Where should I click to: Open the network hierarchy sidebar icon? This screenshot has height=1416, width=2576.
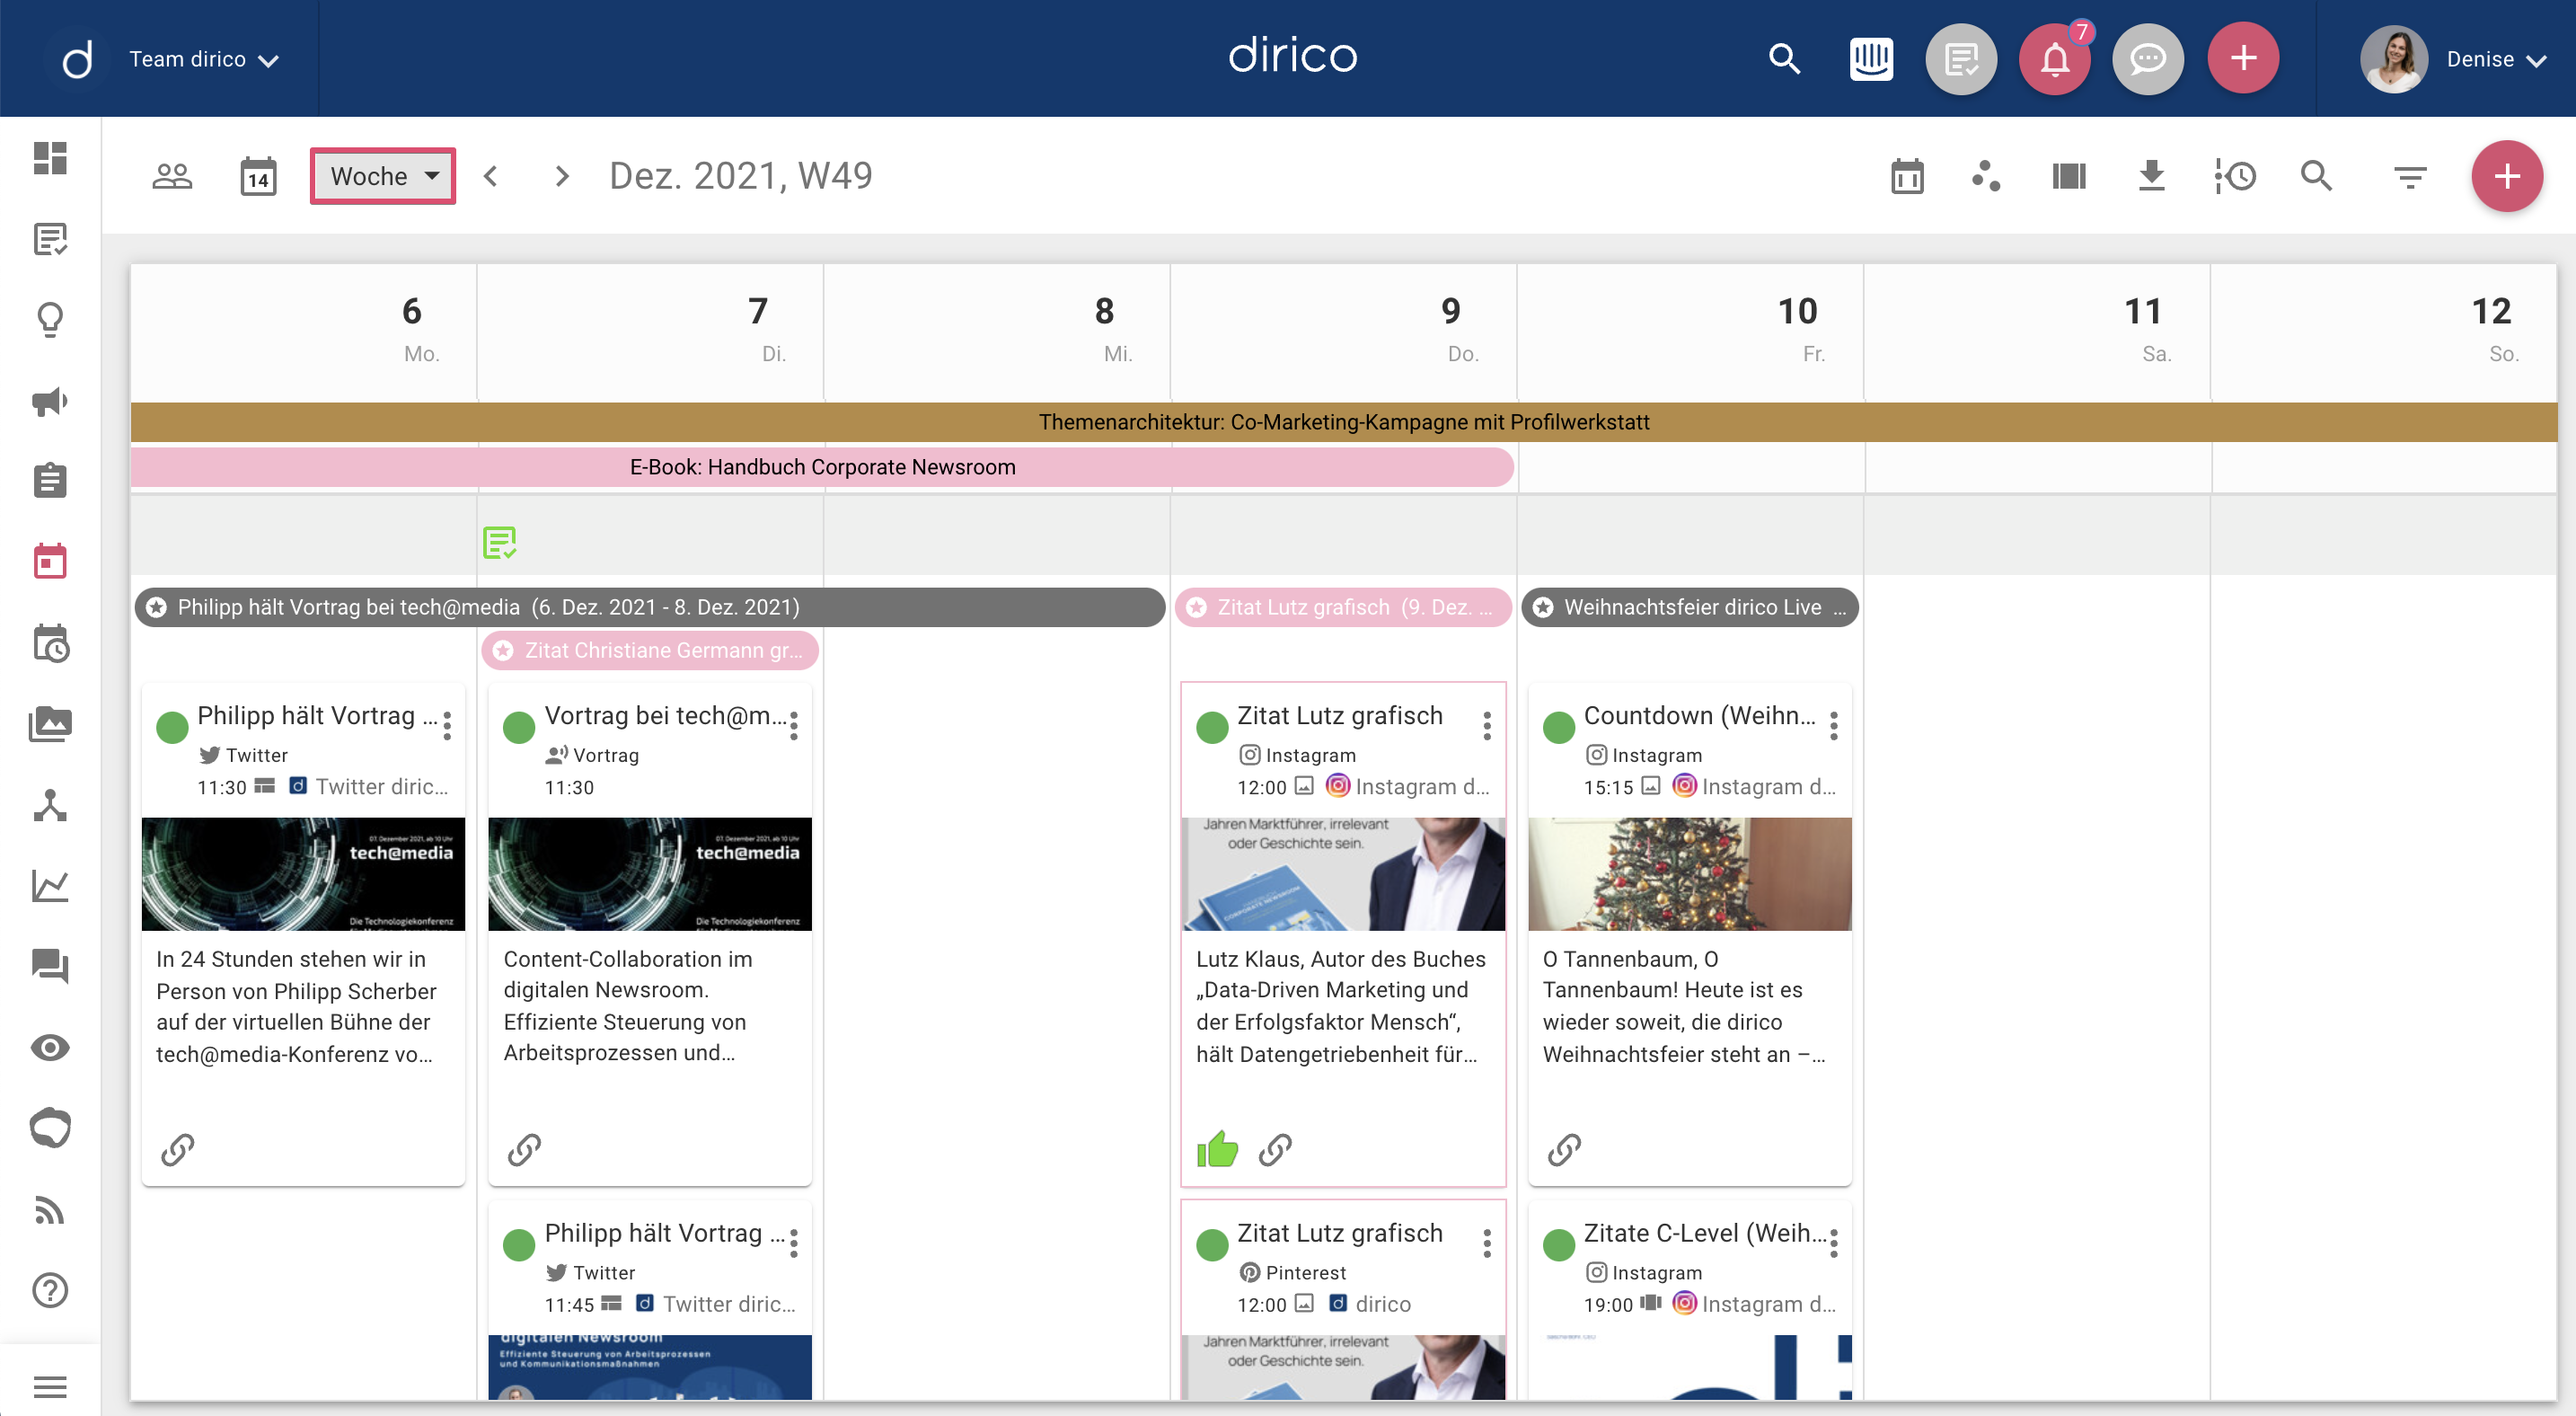point(50,805)
